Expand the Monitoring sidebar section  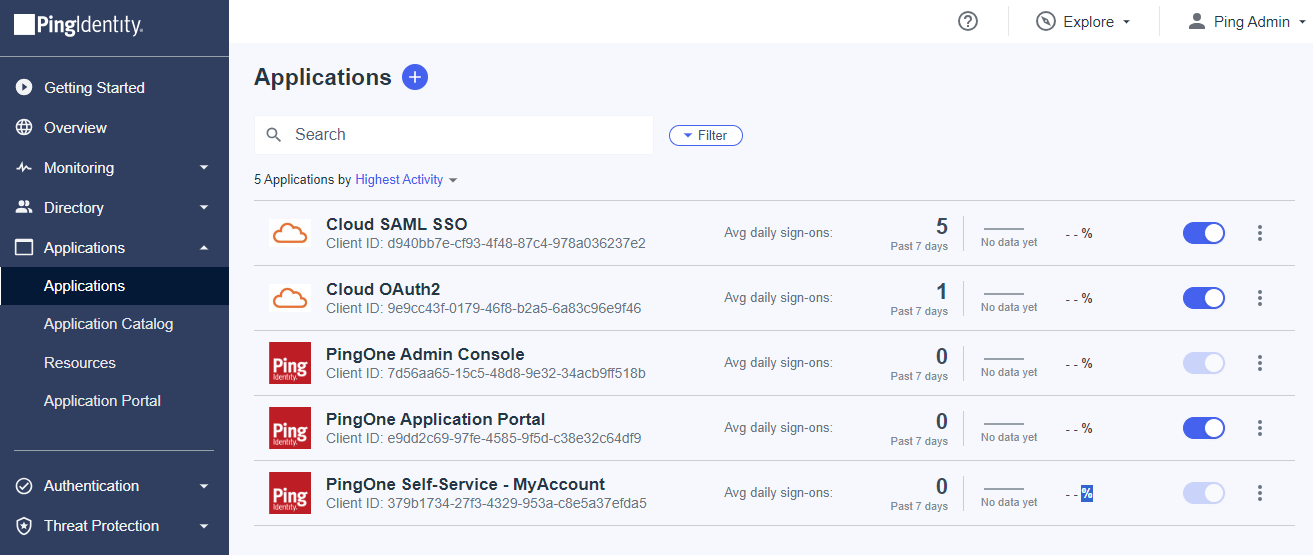(x=114, y=168)
